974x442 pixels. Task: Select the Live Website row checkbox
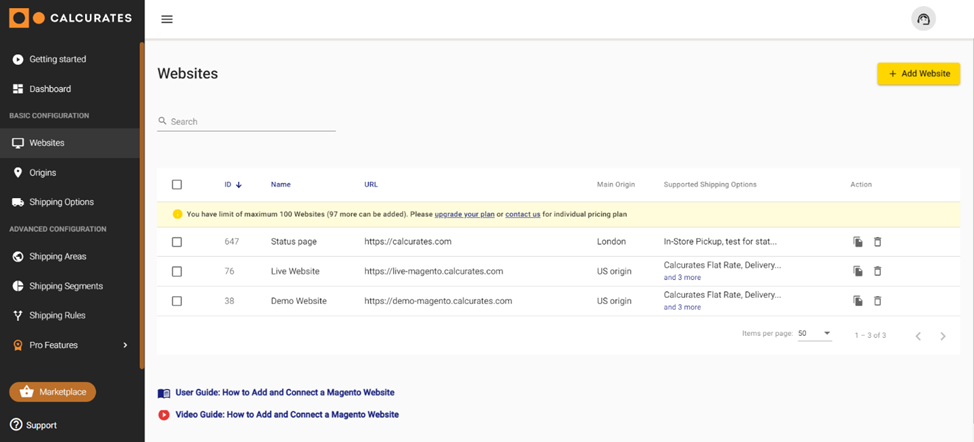[177, 271]
